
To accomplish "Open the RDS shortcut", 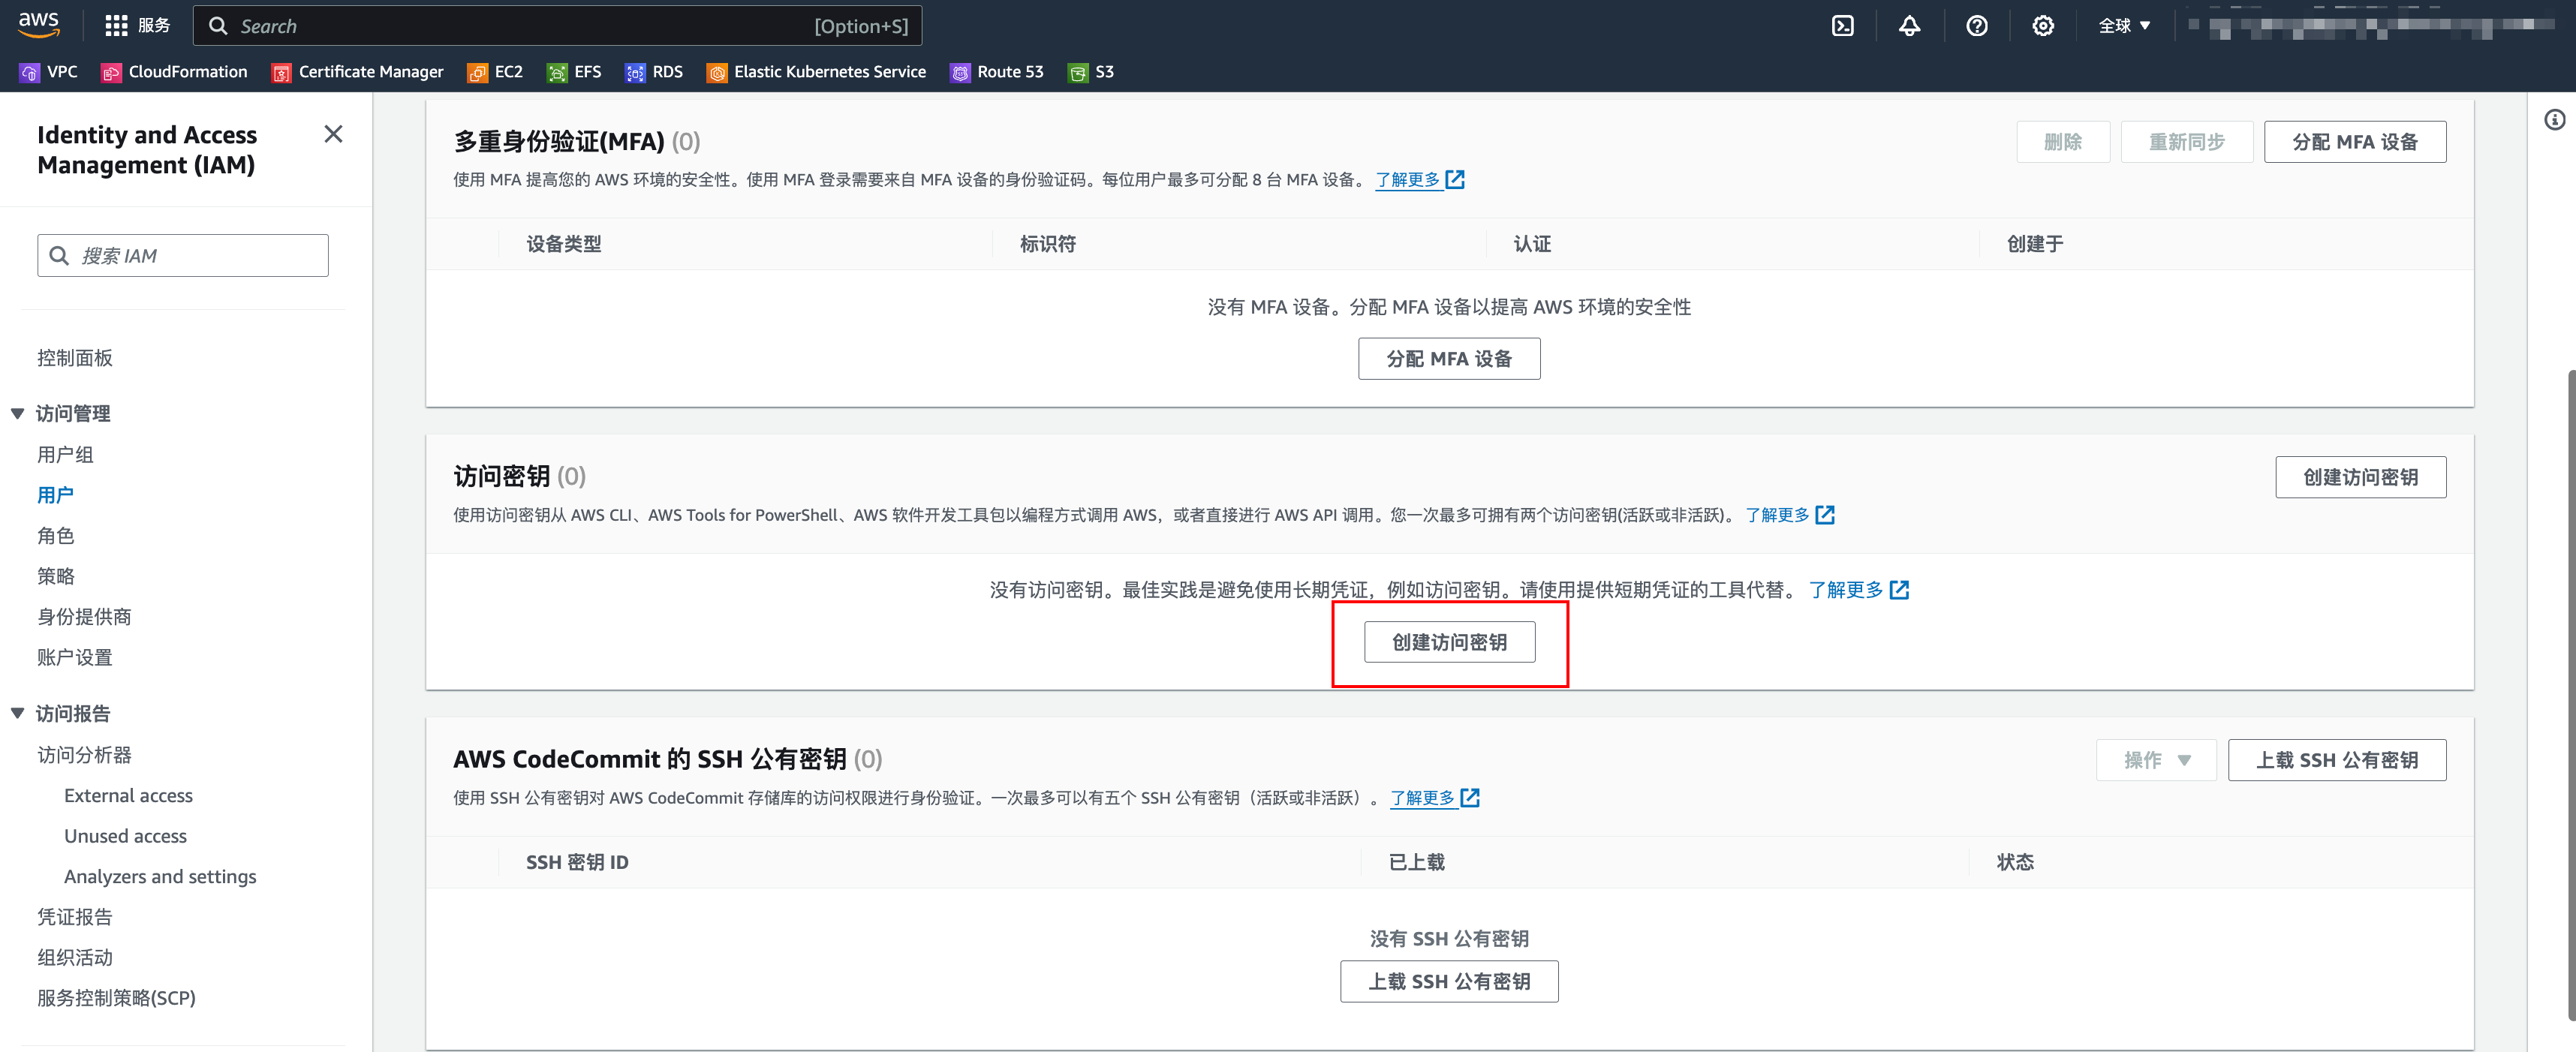I will [x=654, y=72].
